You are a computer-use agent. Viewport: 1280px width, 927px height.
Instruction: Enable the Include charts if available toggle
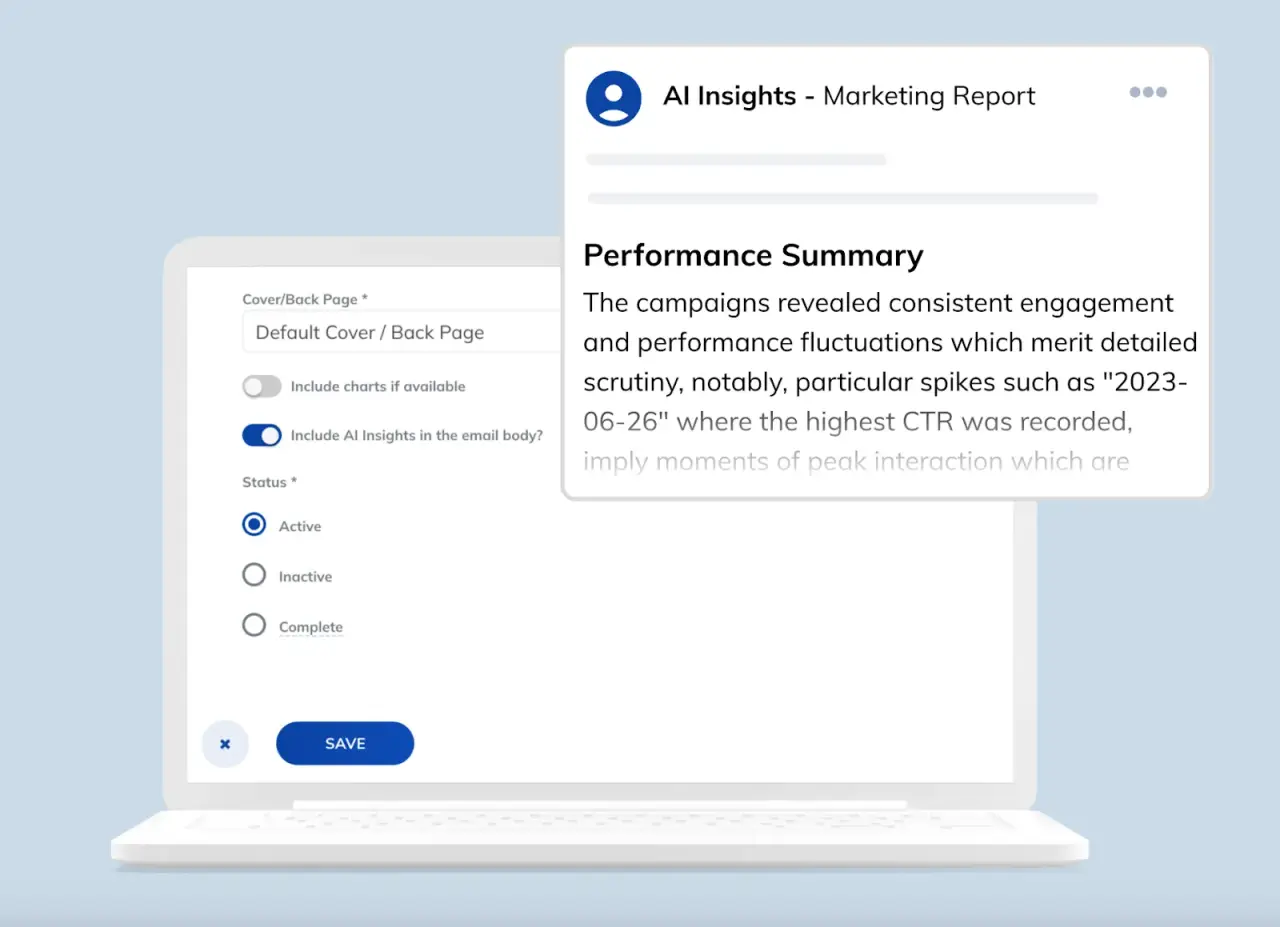(262, 386)
